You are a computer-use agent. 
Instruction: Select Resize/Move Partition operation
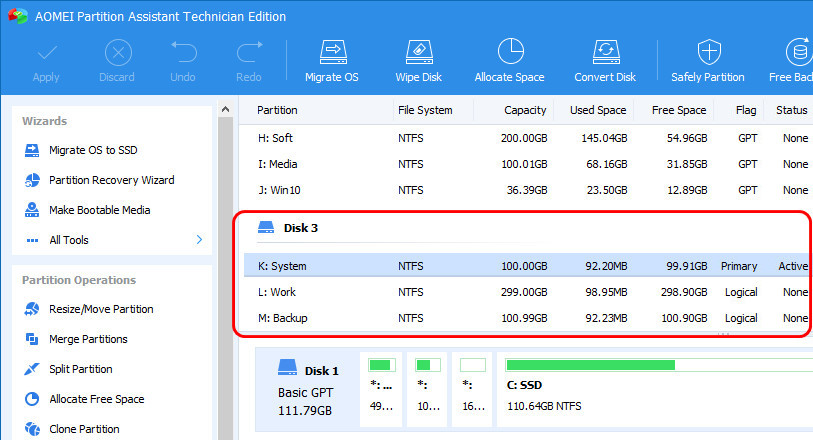pyautogui.click(x=101, y=309)
